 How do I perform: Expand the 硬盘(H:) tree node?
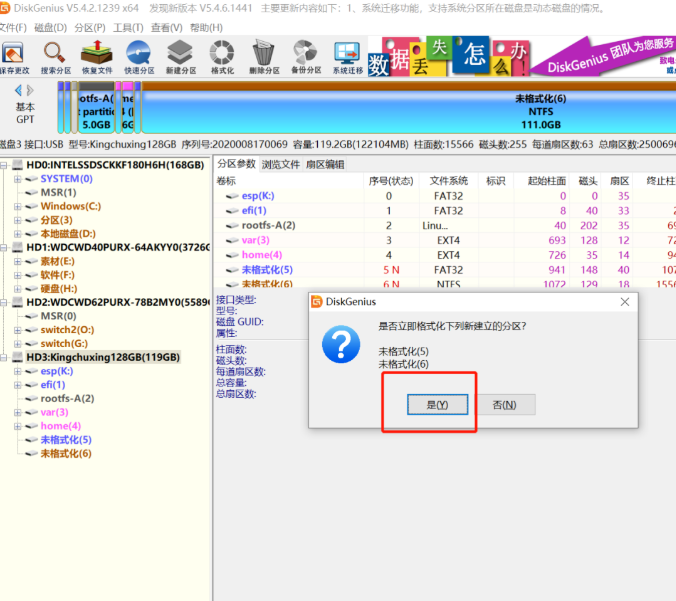(18, 289)
